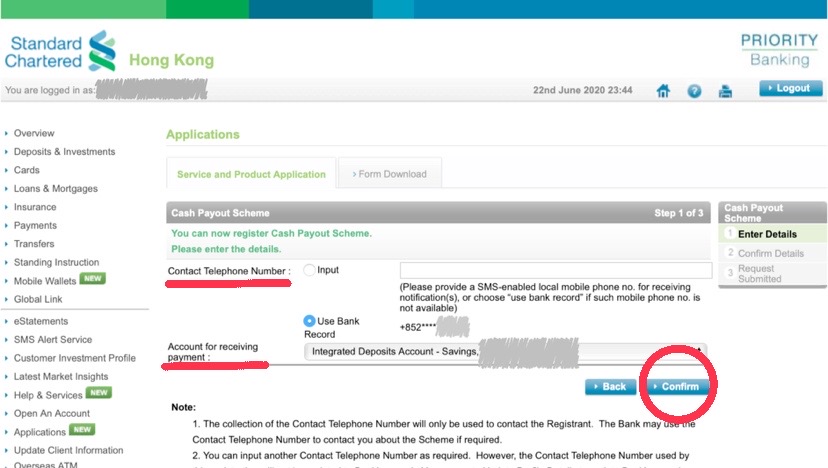Log out with the Logout button

click(791, 88)
